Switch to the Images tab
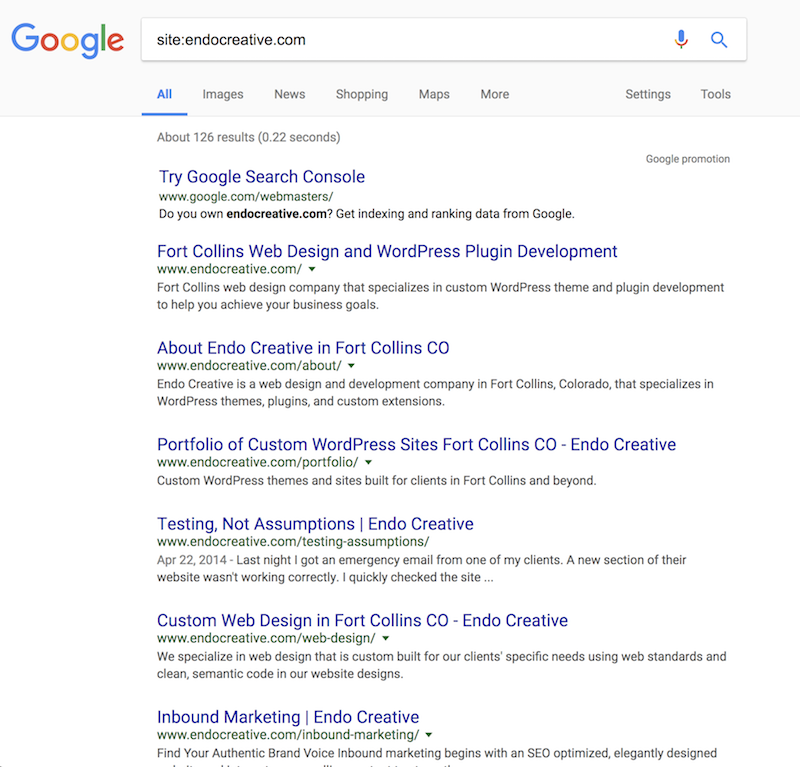 pyautogui.click(x=223, y=94)
